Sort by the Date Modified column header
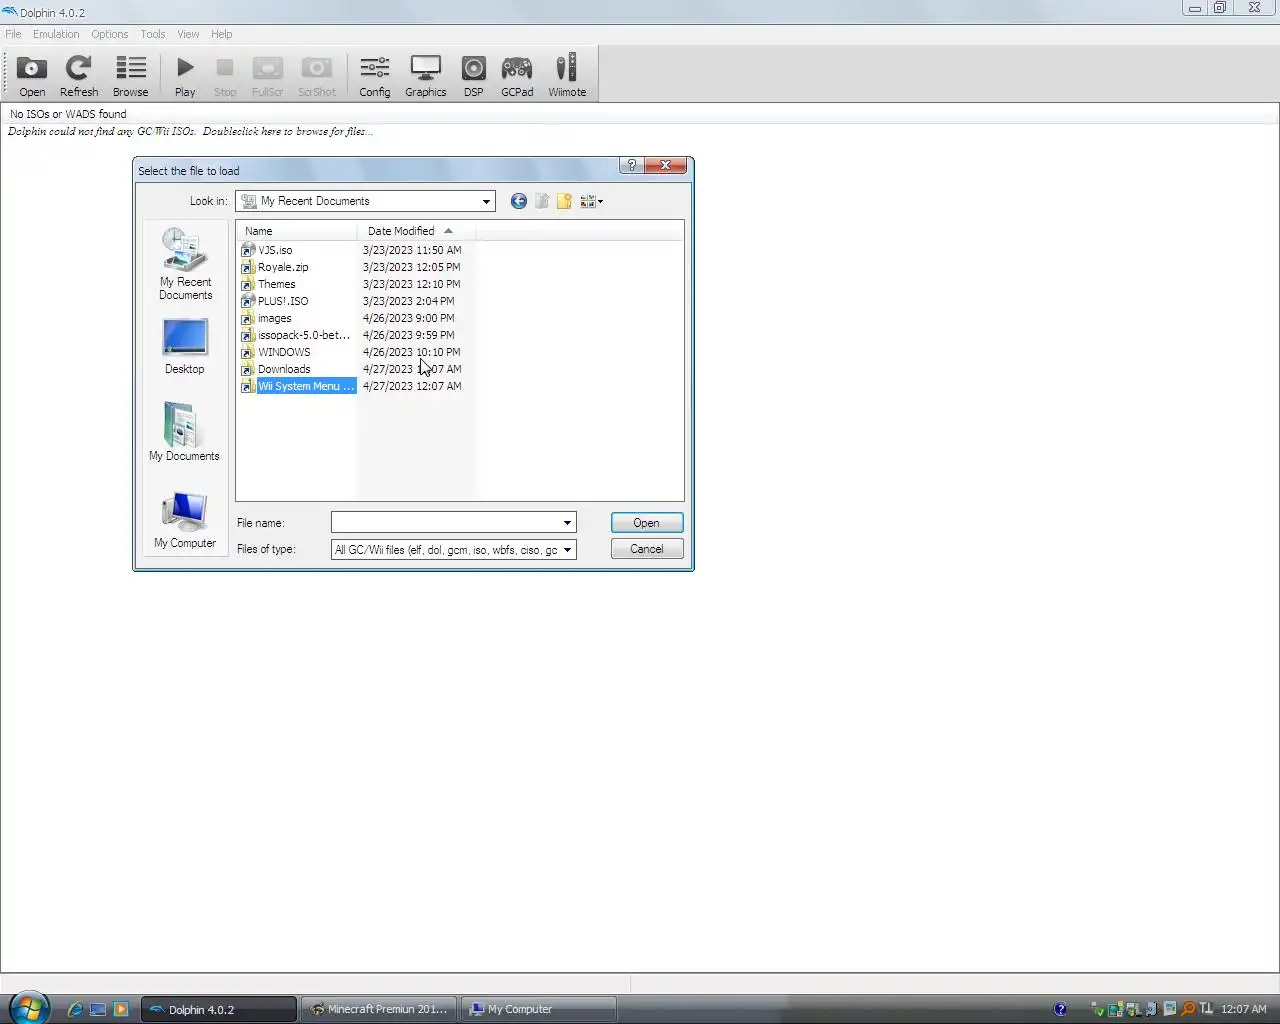The image size is (1280, 1024). pos(415,231)
